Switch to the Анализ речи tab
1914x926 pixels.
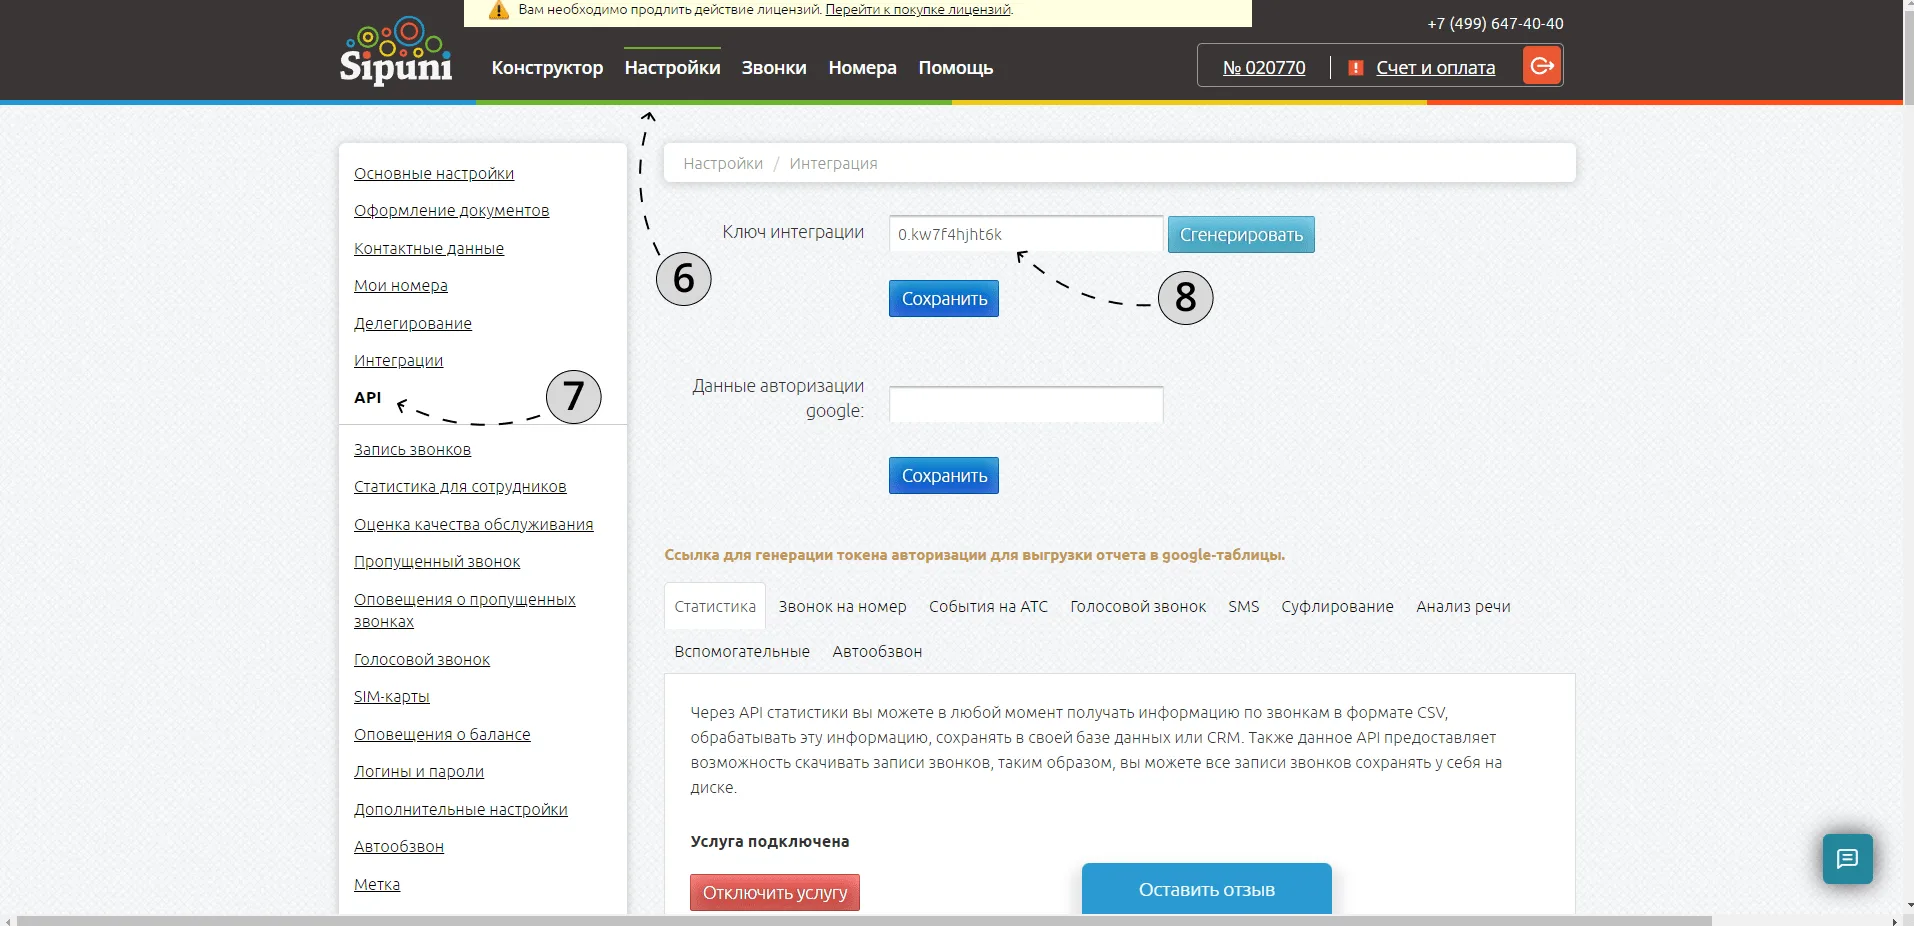coord(1463,607)
